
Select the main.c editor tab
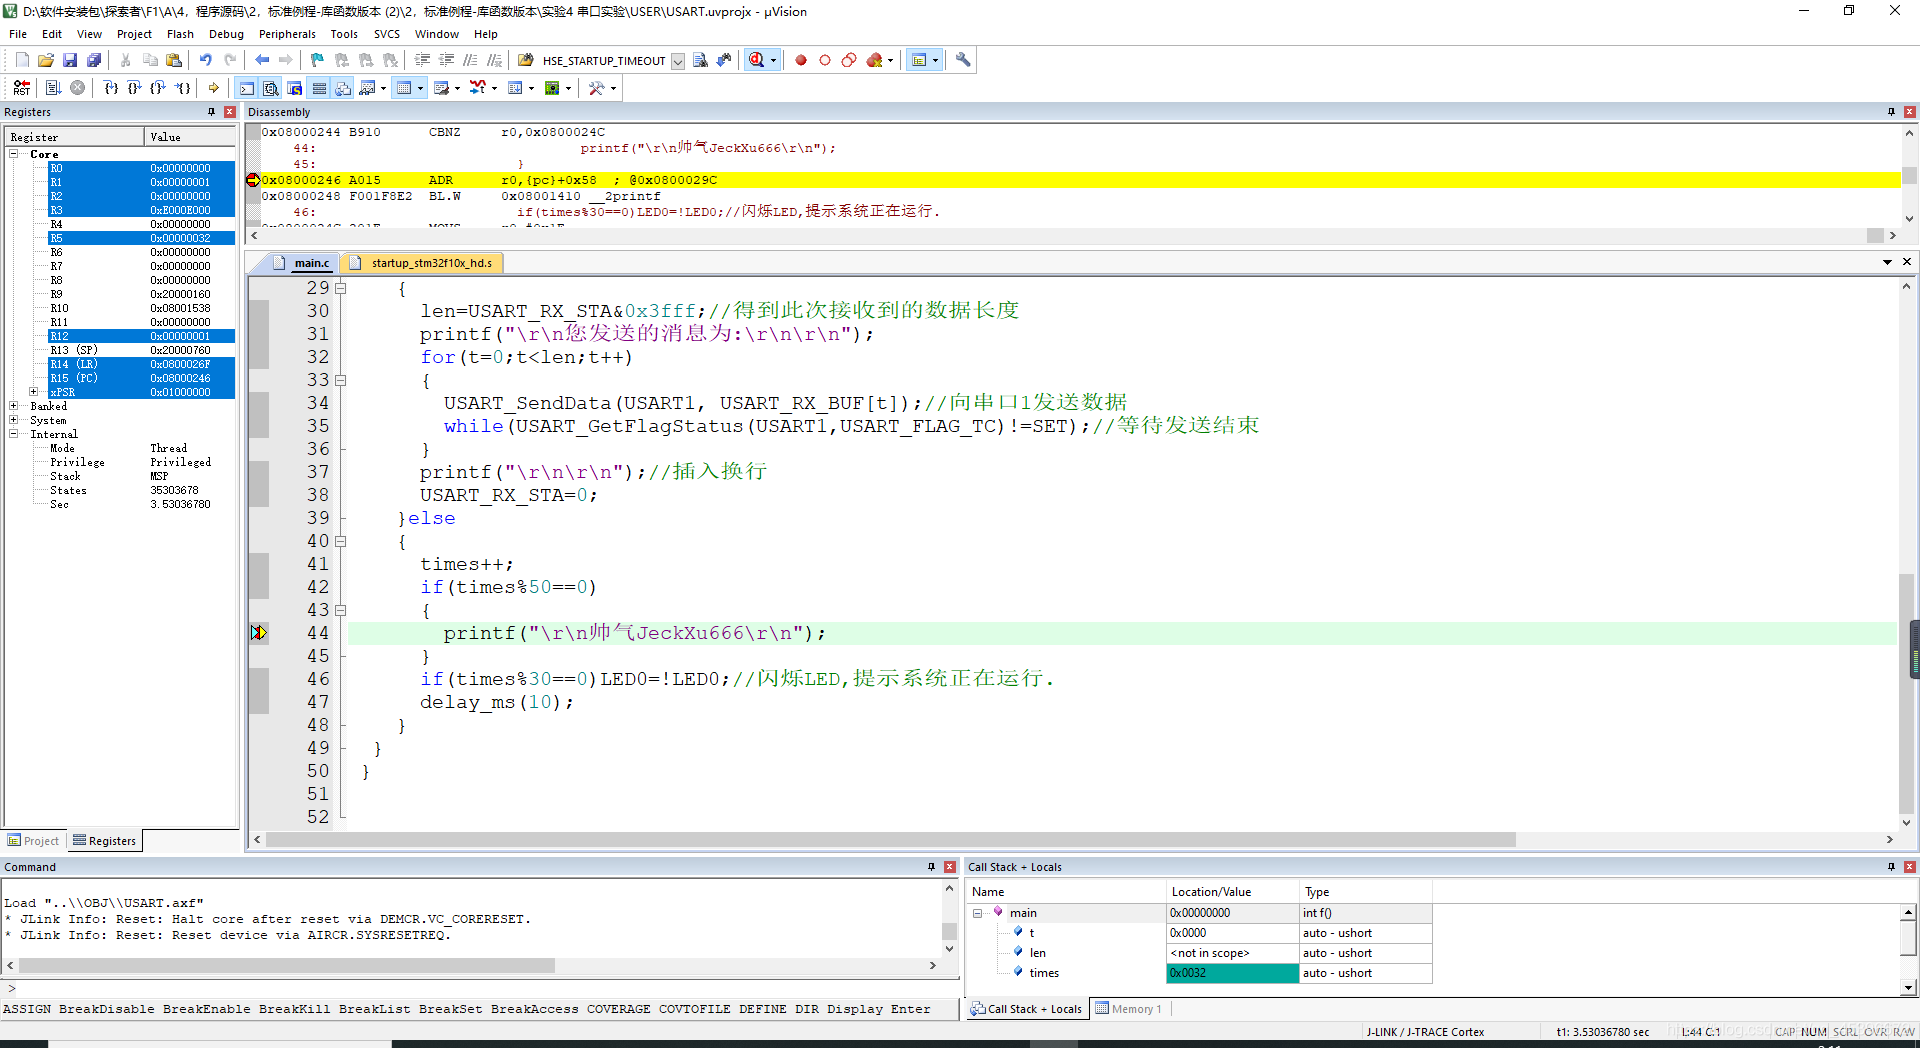click(302, 263)
